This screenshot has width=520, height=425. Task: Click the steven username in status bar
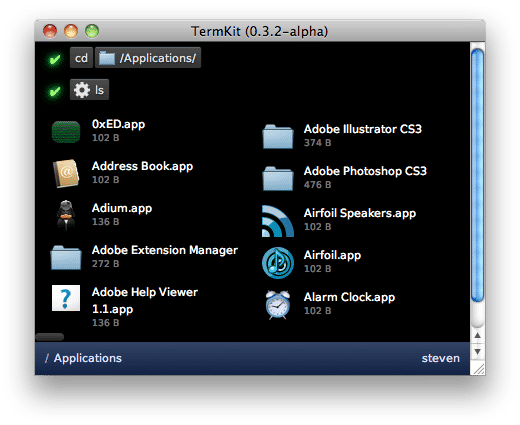pyautogui.click(x=441, y=358)
